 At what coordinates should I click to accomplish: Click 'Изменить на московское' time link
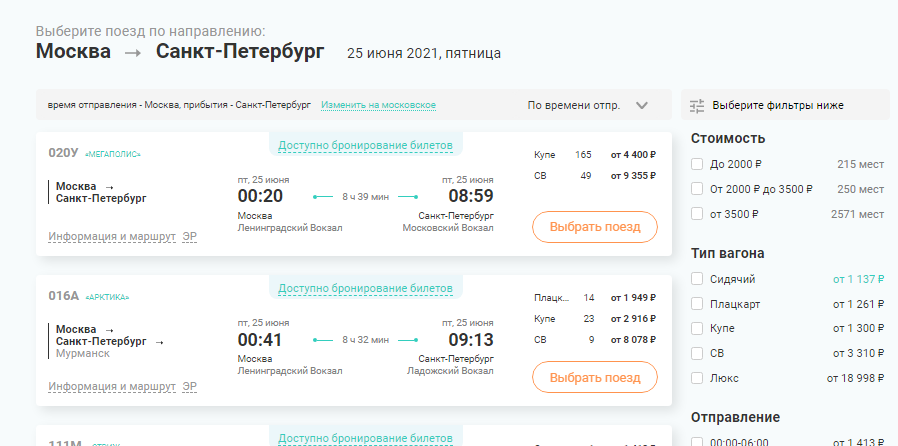click(x=378, y=105)
